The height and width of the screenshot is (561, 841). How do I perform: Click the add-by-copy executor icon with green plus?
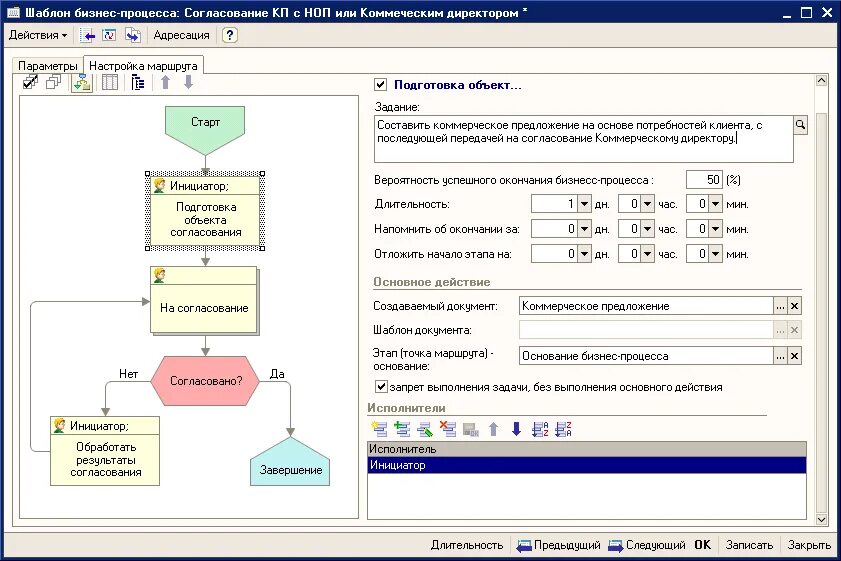click(402, 429)
